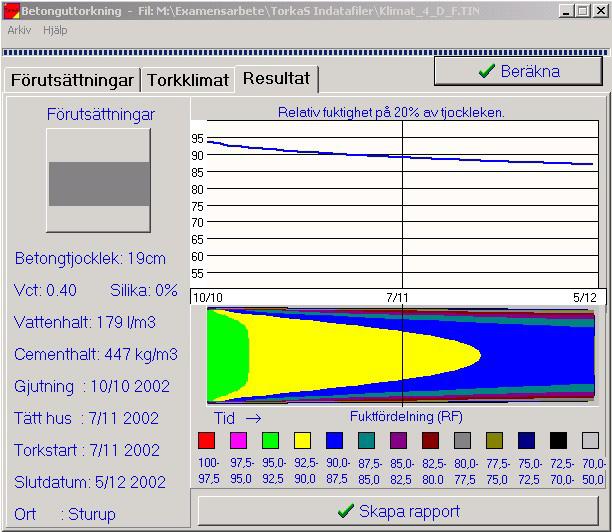The image size is (612, 532).
Task: Click the chart title Relativ fuktighet på 20%
Action: pyautogui.click(x=391, y=112)
